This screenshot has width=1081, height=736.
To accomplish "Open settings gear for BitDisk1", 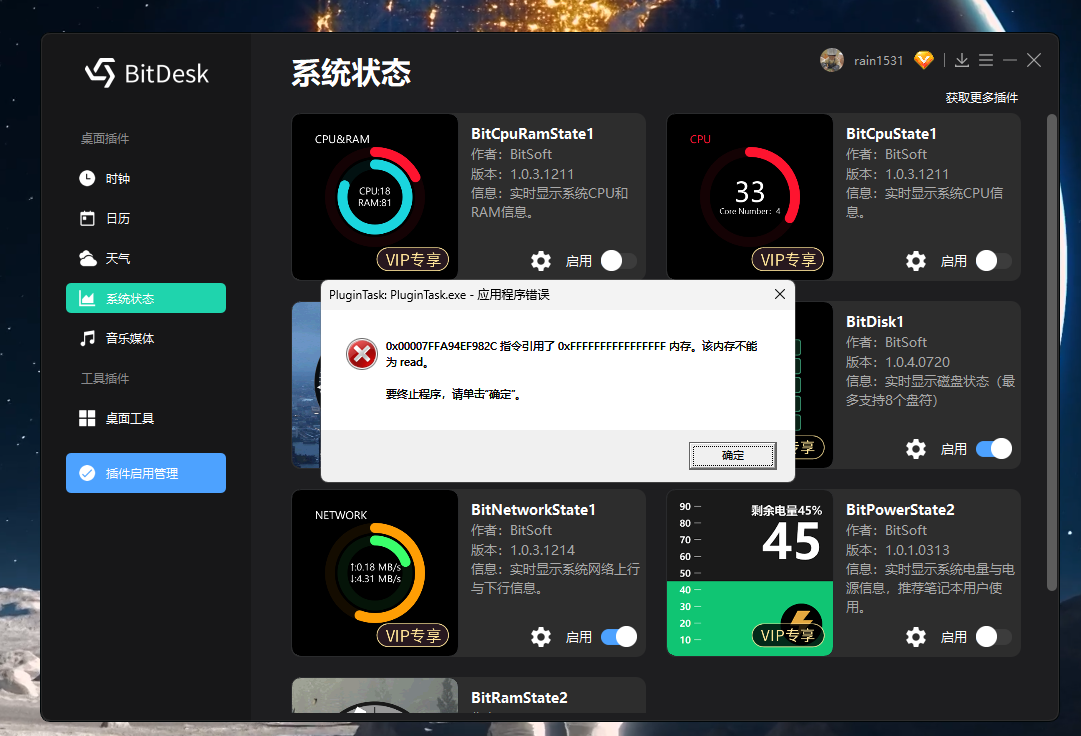I will pyautogui.click(x=916, y=449).
